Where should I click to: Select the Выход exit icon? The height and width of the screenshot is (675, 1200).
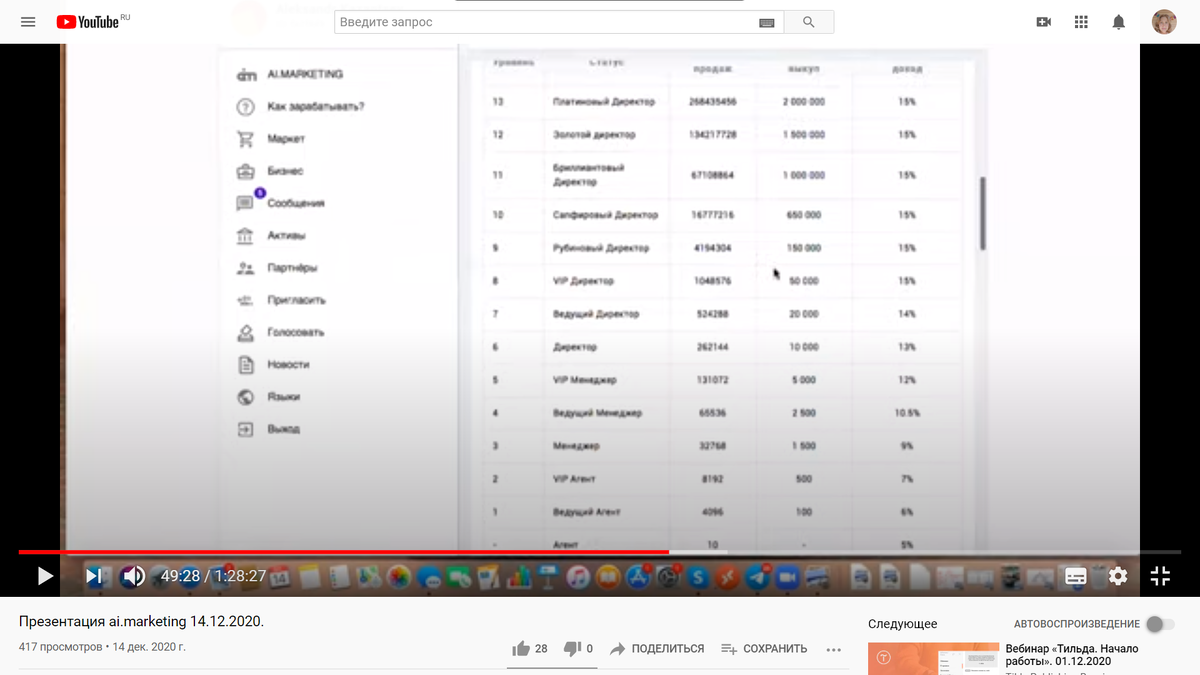tap(245, 429)
